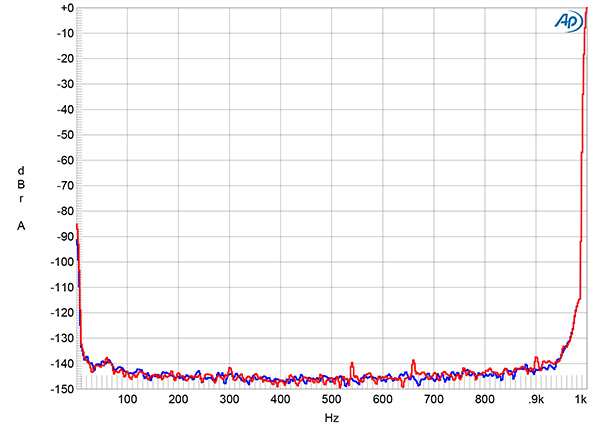The width and height of the screenshot is (600, 427).
Task: Select the 300 tick on the frequency axis
Action: (229, 401)
